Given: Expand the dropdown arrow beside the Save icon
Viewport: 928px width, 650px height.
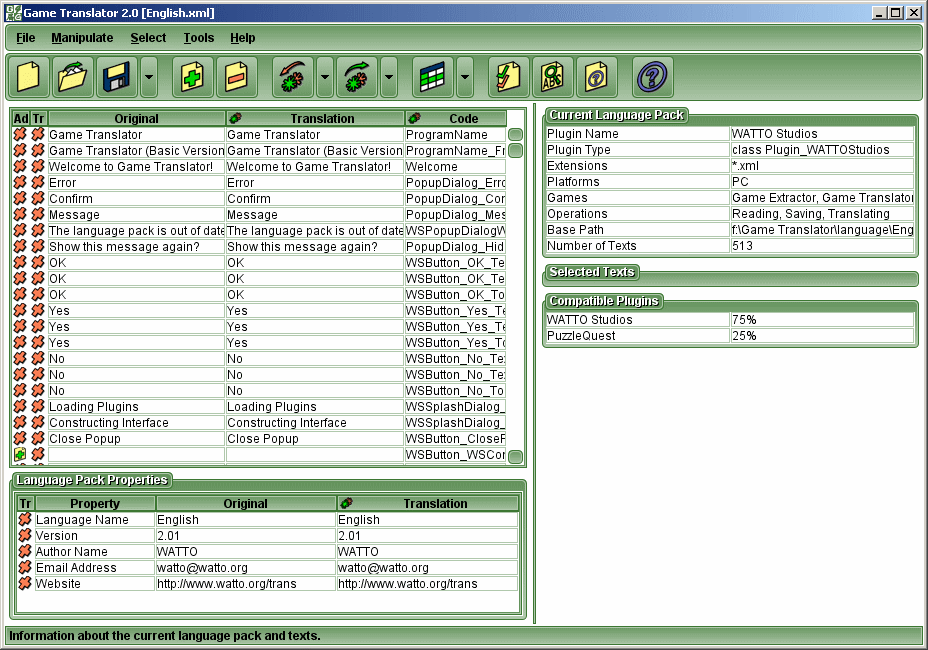Looking at the screenshot, I should tap(148, 77).
